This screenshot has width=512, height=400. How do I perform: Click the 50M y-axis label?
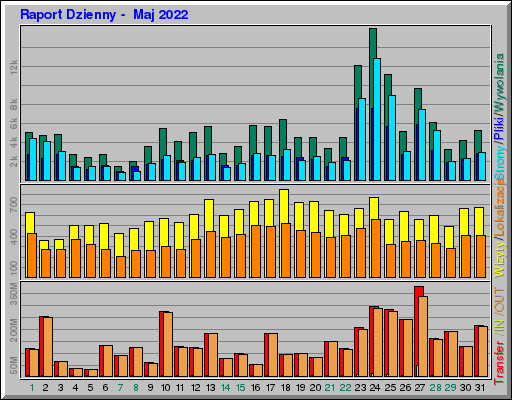coord(14,365)
